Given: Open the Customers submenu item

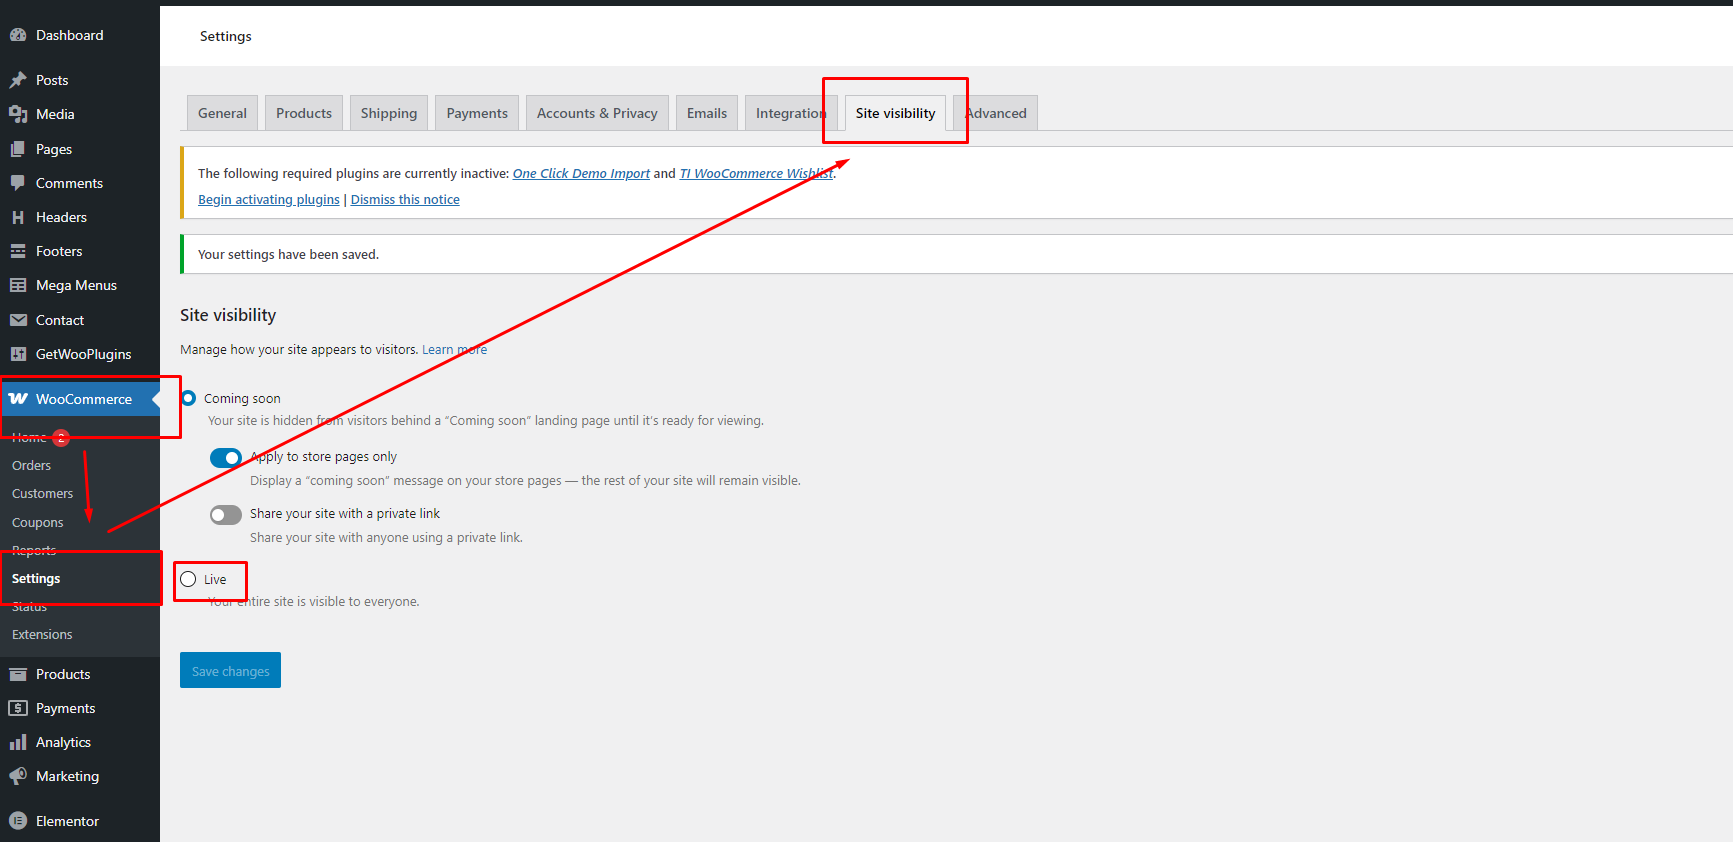Looking at the screenshot, I should point(42,493).
